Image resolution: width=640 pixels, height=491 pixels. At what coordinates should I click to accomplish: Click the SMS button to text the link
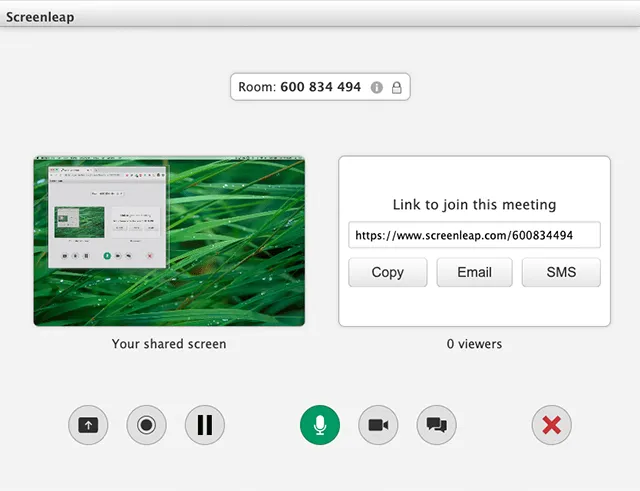tap(561, 272)
